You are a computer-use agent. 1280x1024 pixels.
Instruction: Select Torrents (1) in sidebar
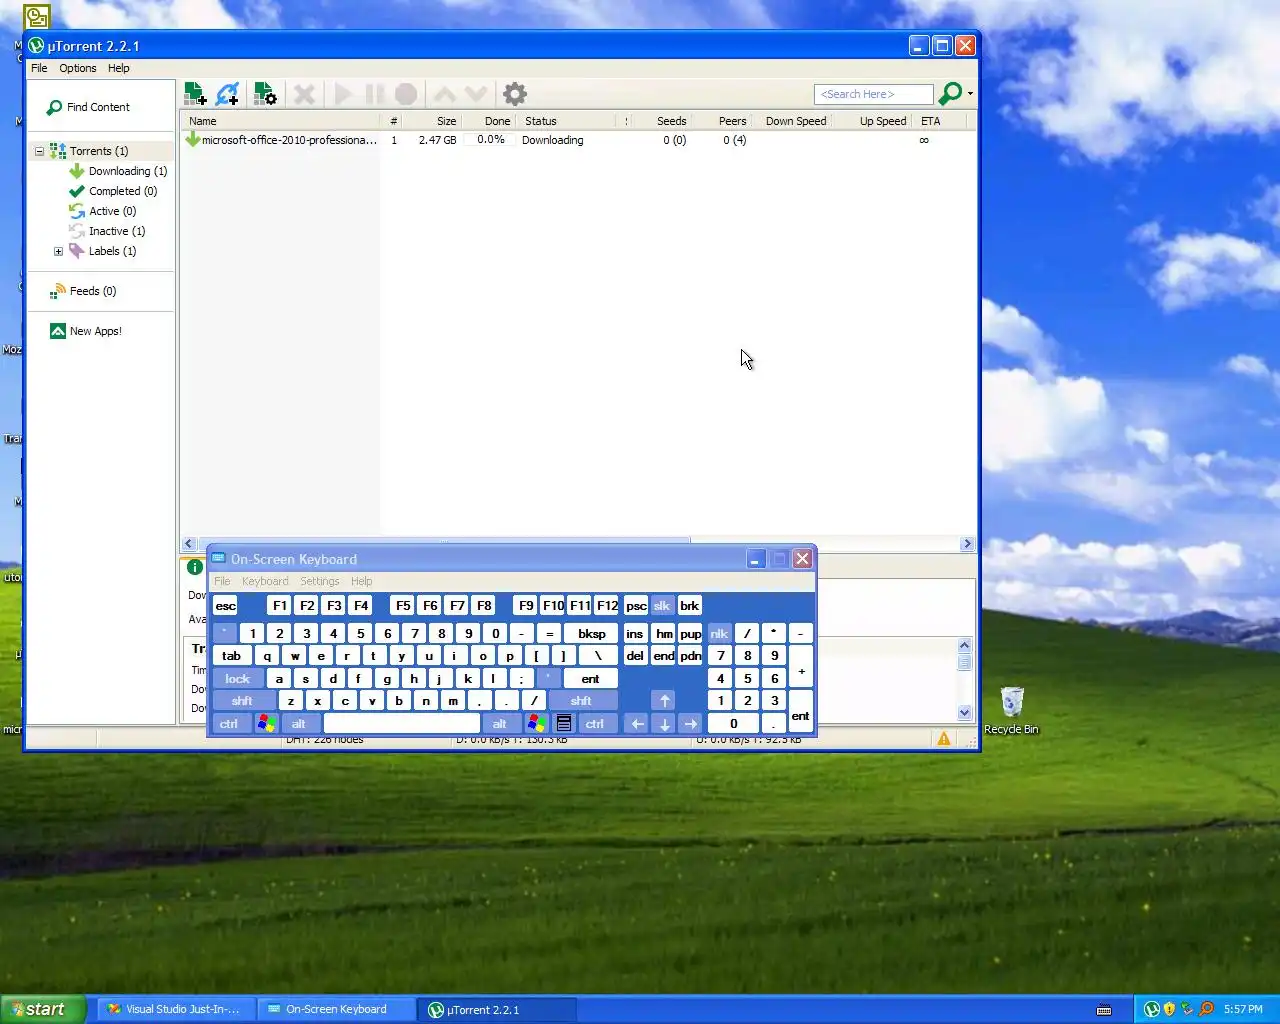pos(99,151)
